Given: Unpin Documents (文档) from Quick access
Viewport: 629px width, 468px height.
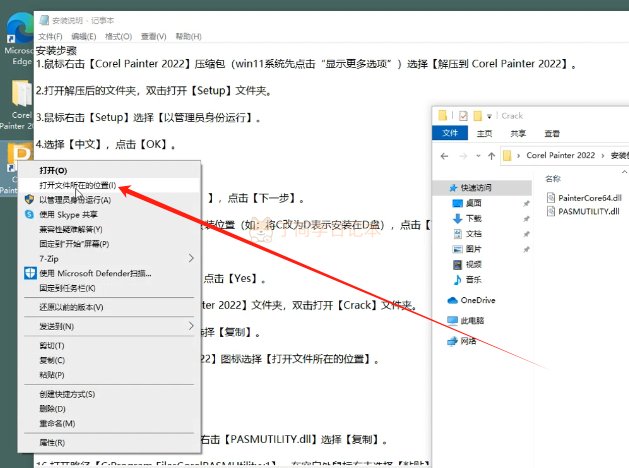Looking at the screenshot, I should [526, 234].
